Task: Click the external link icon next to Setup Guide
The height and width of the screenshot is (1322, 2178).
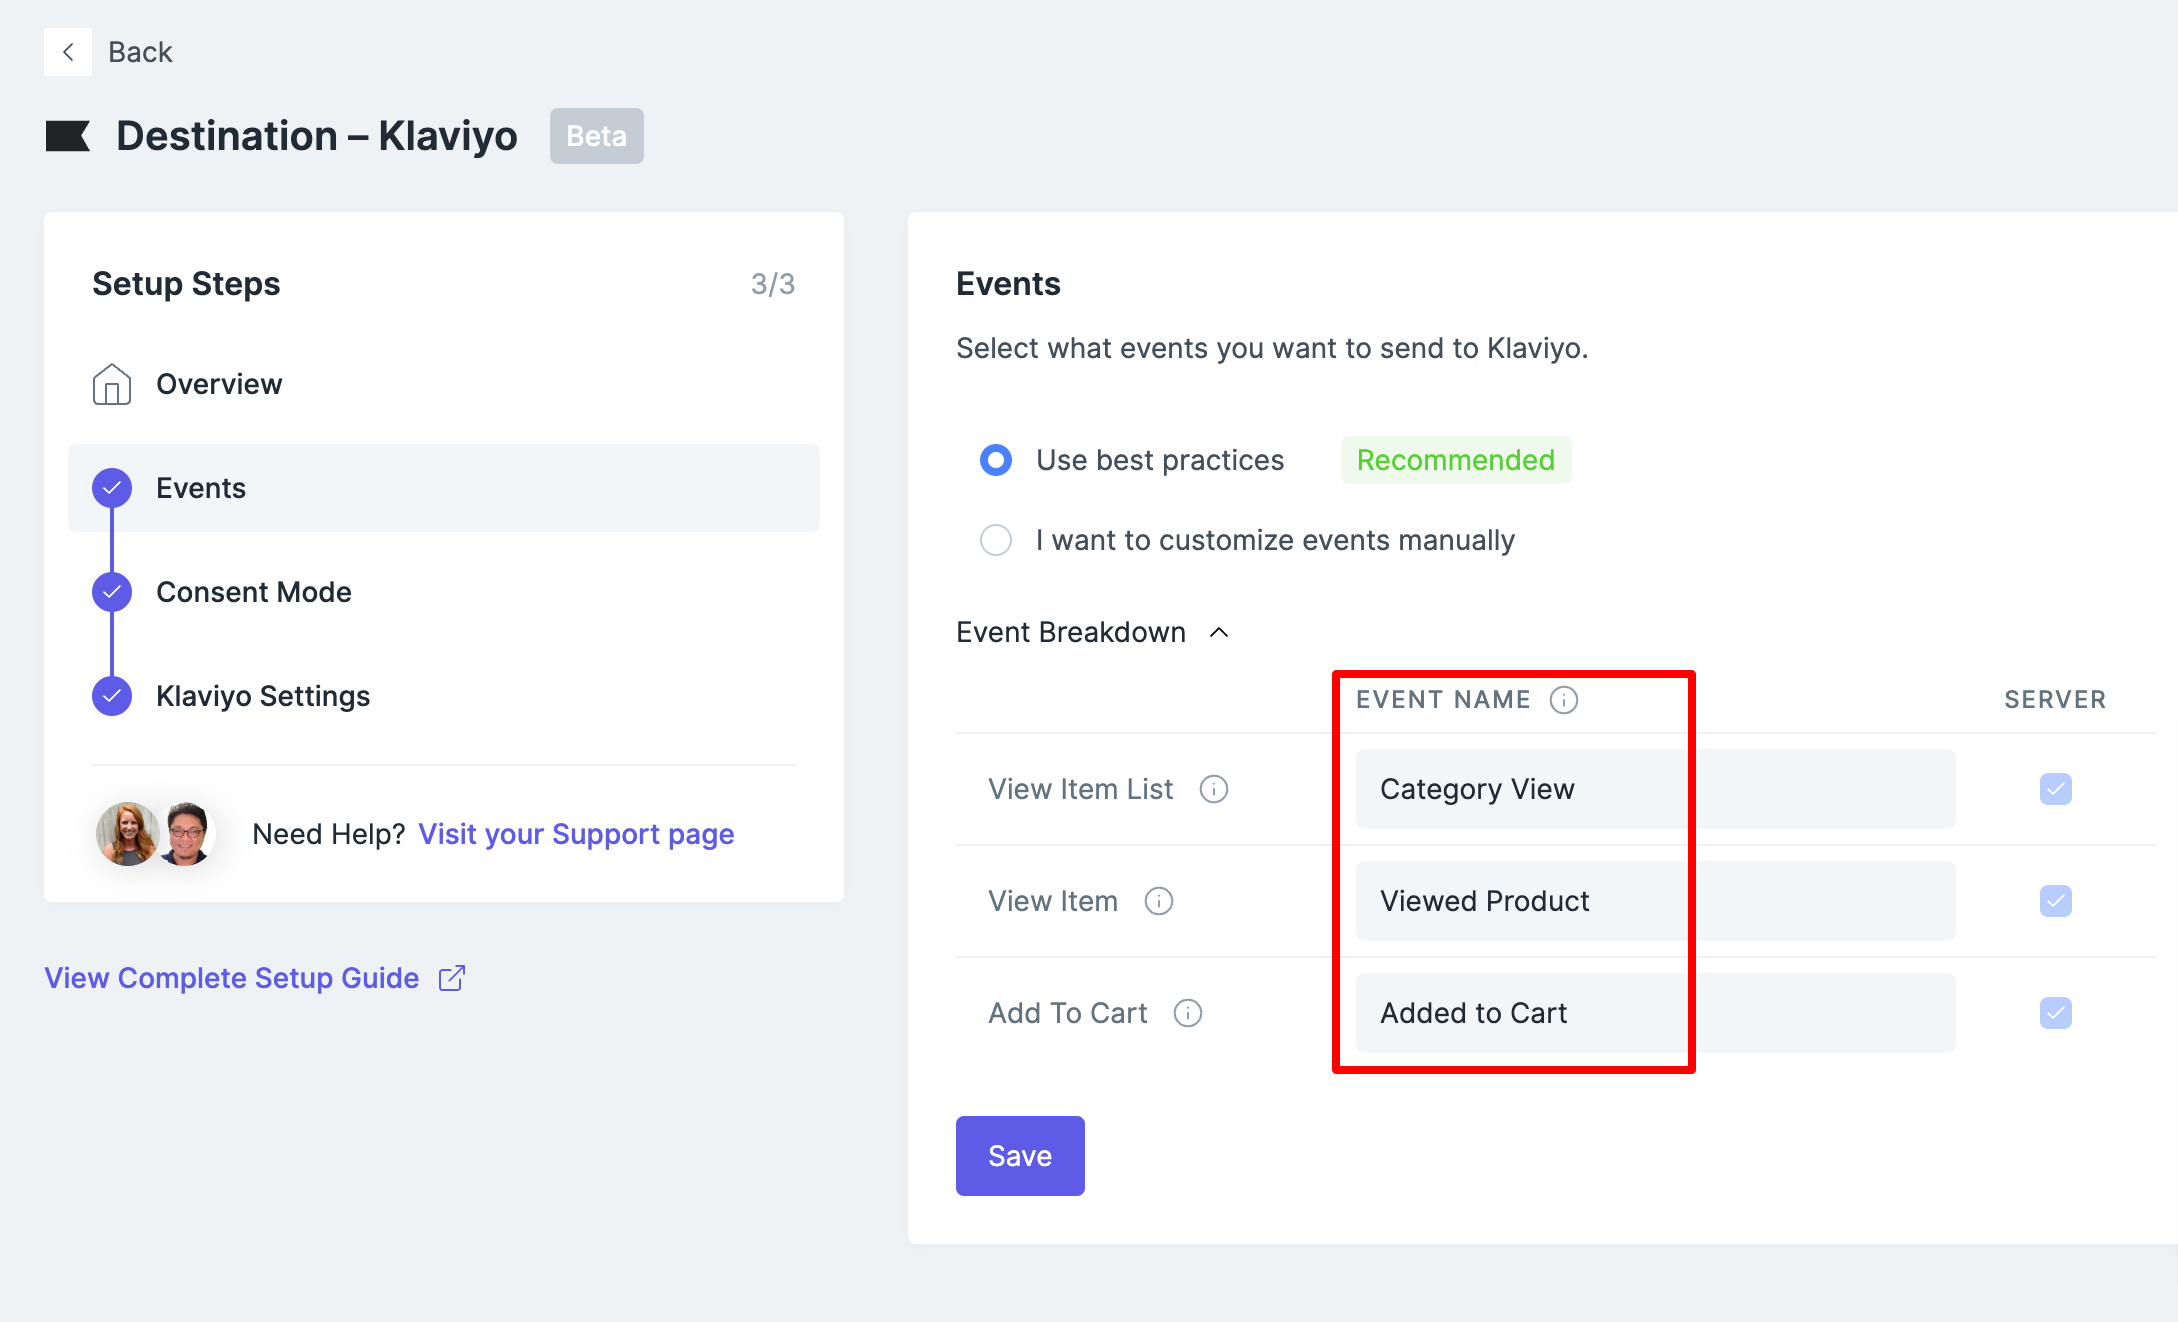Action: click(x=452, y=977)
